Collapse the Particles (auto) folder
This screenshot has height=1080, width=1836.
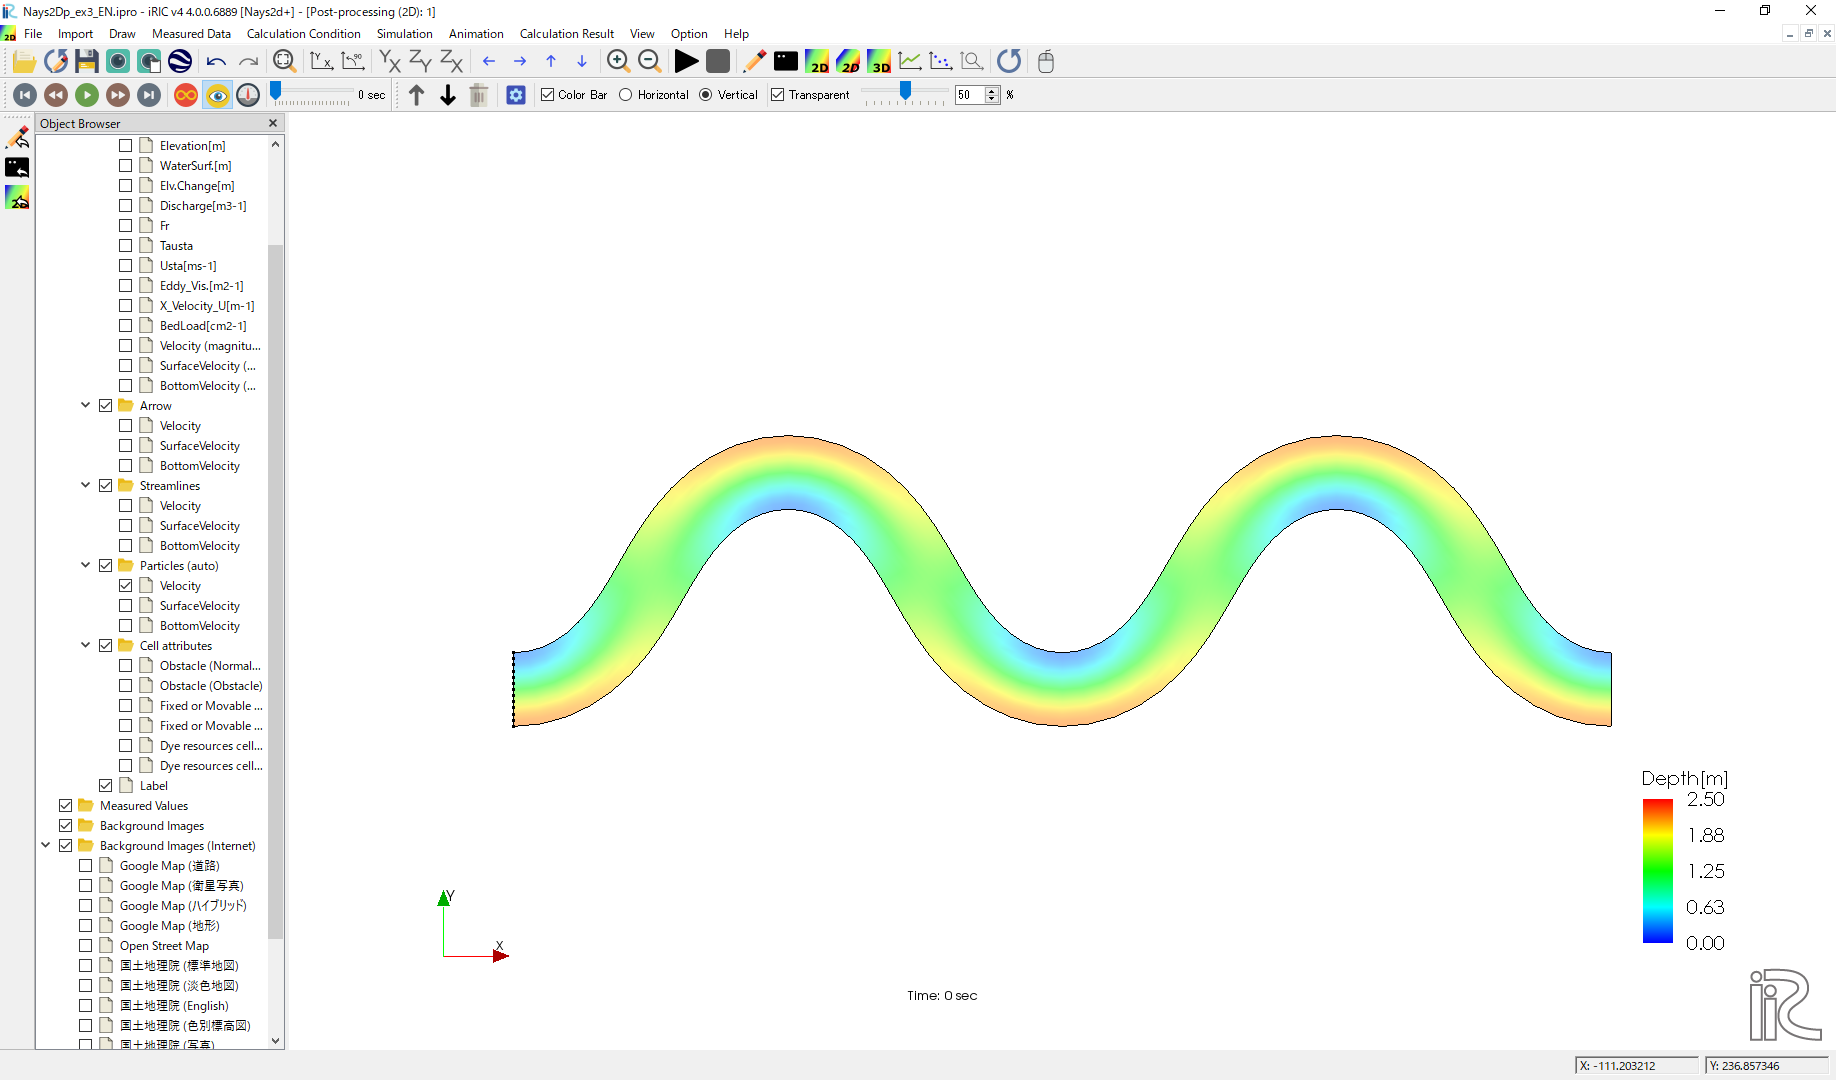coord(86,566)
